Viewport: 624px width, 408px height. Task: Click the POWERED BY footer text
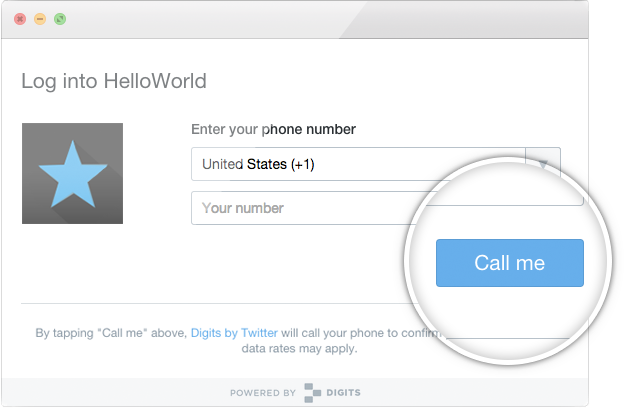[263, 393]
